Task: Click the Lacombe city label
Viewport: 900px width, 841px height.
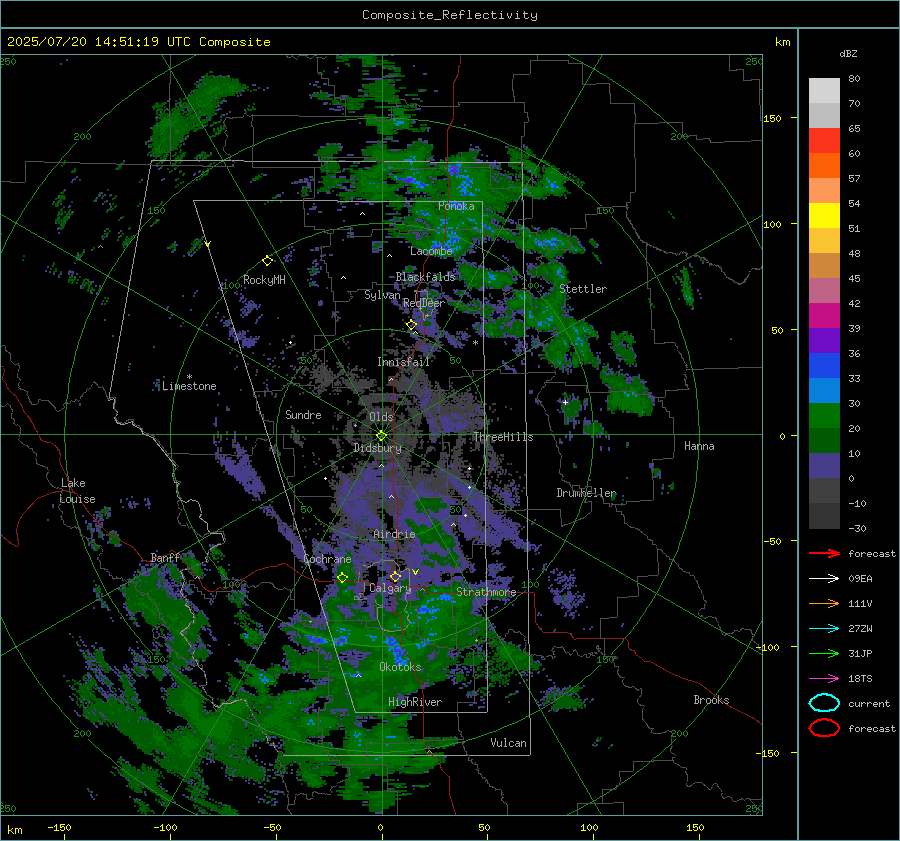Action: (x=431, y=251)
